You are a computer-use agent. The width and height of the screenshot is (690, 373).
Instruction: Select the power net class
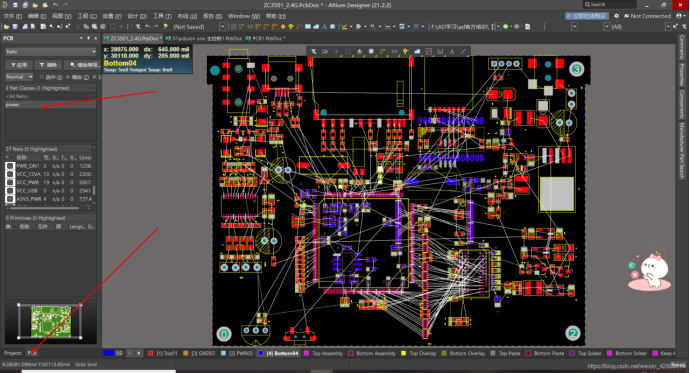pyautogui.click(x=50, y=105)
